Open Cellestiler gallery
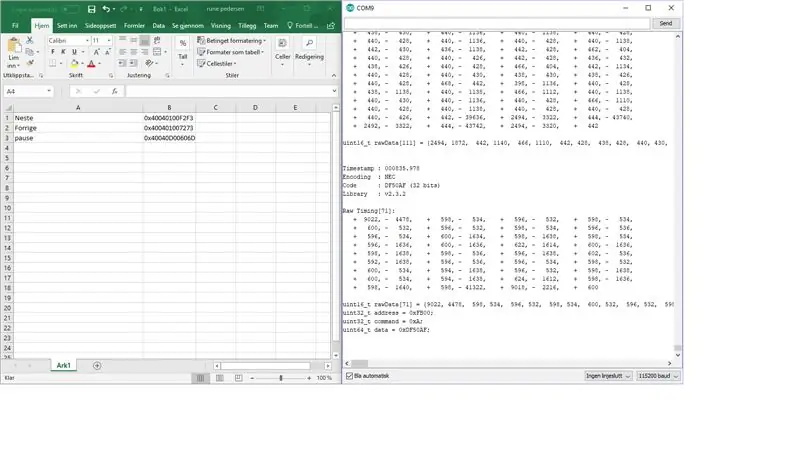This screenshot has width=800, height=465. [x=217, y=64]
